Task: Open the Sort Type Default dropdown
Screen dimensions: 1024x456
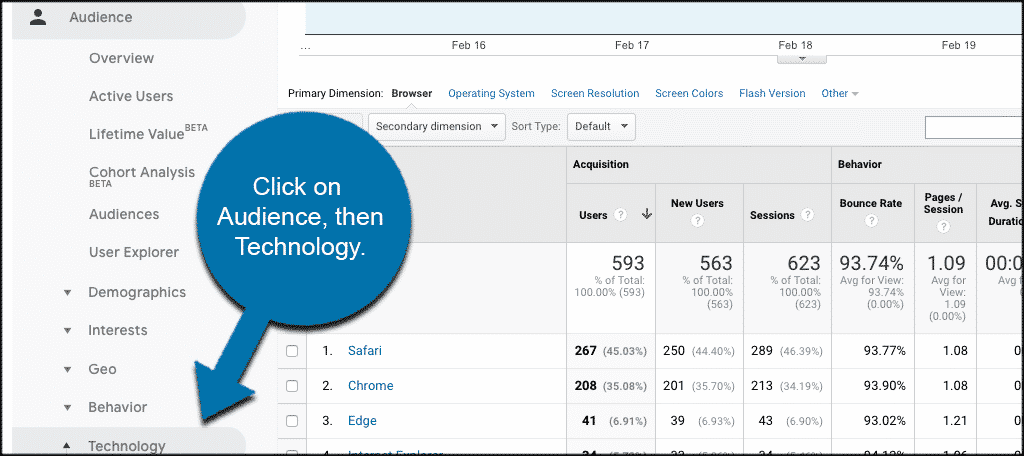Action: click(601, 126)
